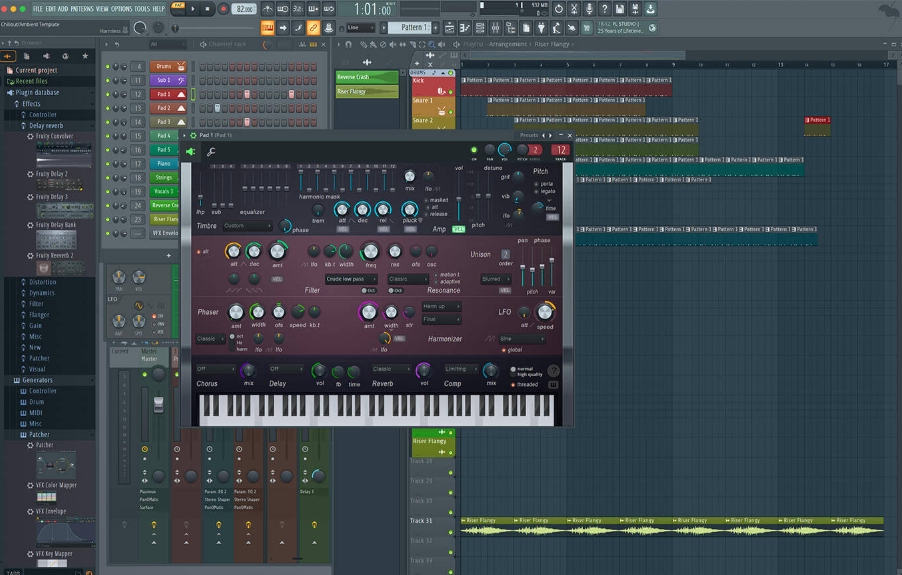This screenshot has width=902, height=575.
Task: Enable the porta option under Pitch
Action: click(544, 184)
